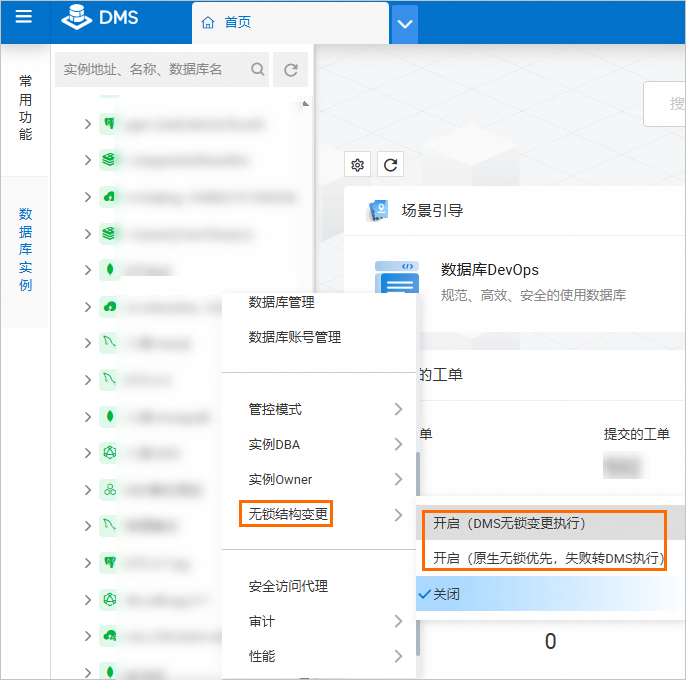This screenshot has width=686, height=680.
Task: Expand arrow next to 实例Owner
Action: pyautogui.click(x=398, y=480)
